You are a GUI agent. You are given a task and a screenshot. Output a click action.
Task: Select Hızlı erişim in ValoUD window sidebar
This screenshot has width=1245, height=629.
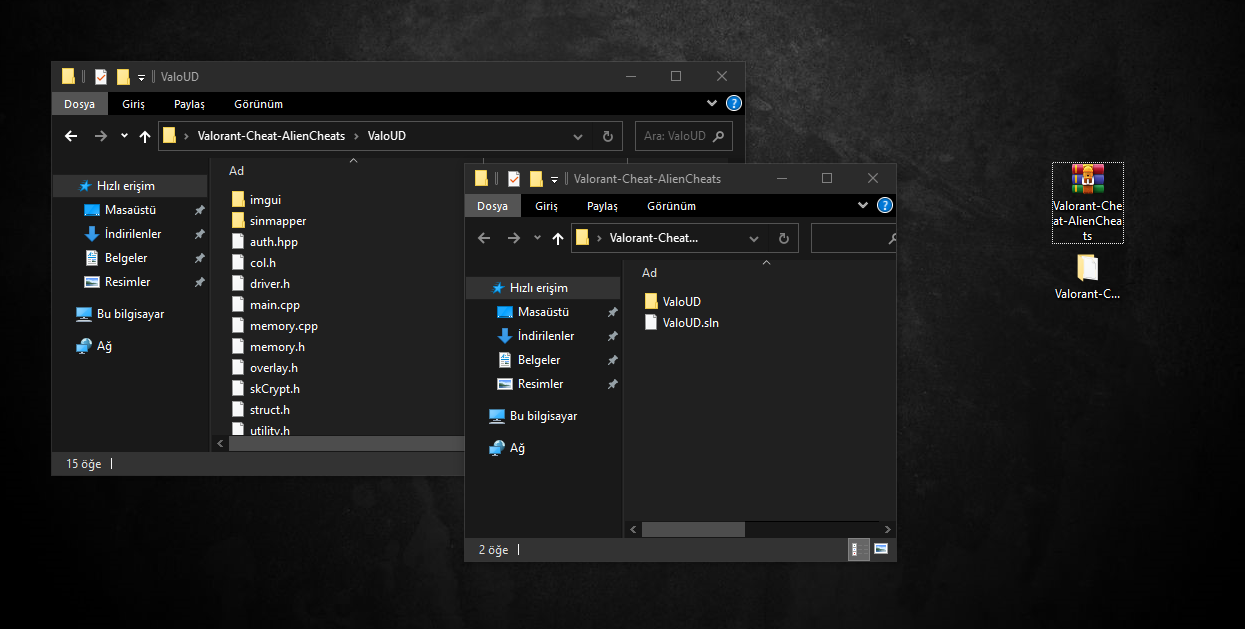tap(130, 186)
